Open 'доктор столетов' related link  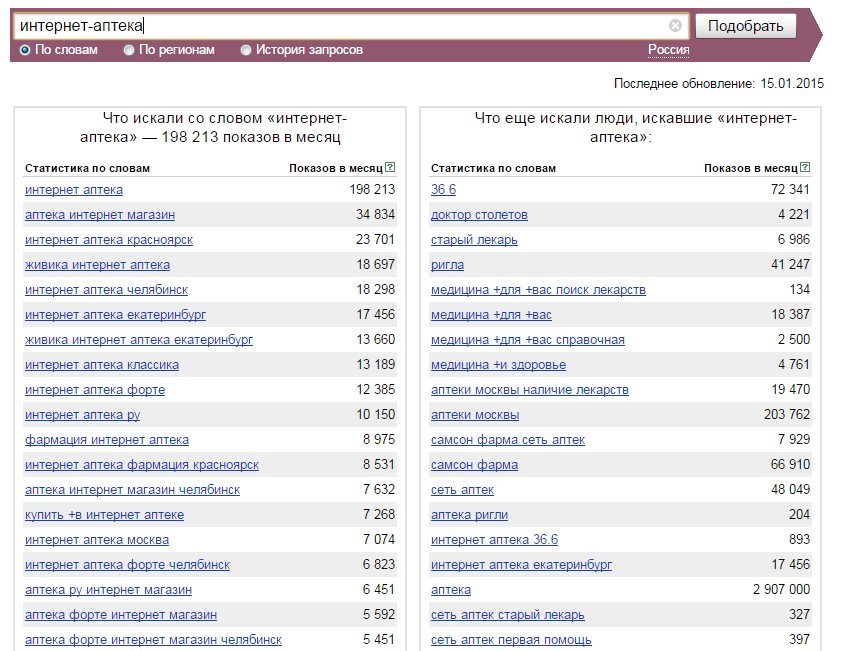pyautogui.click(x=480, y=215)
